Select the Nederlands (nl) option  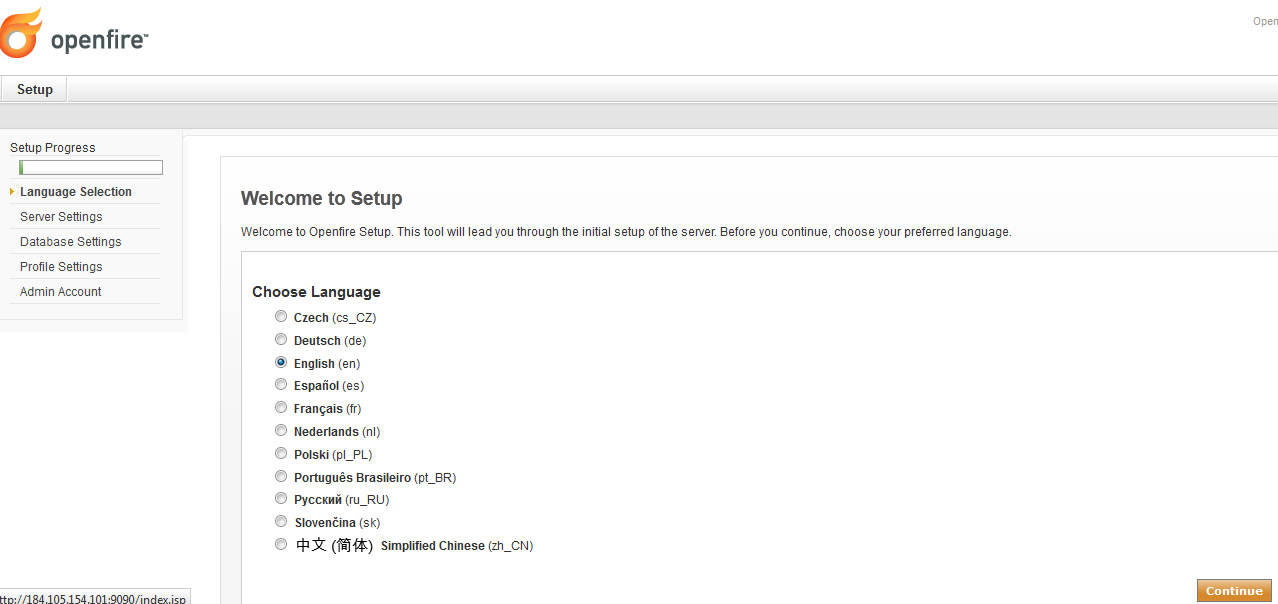[x=281, y=431]
